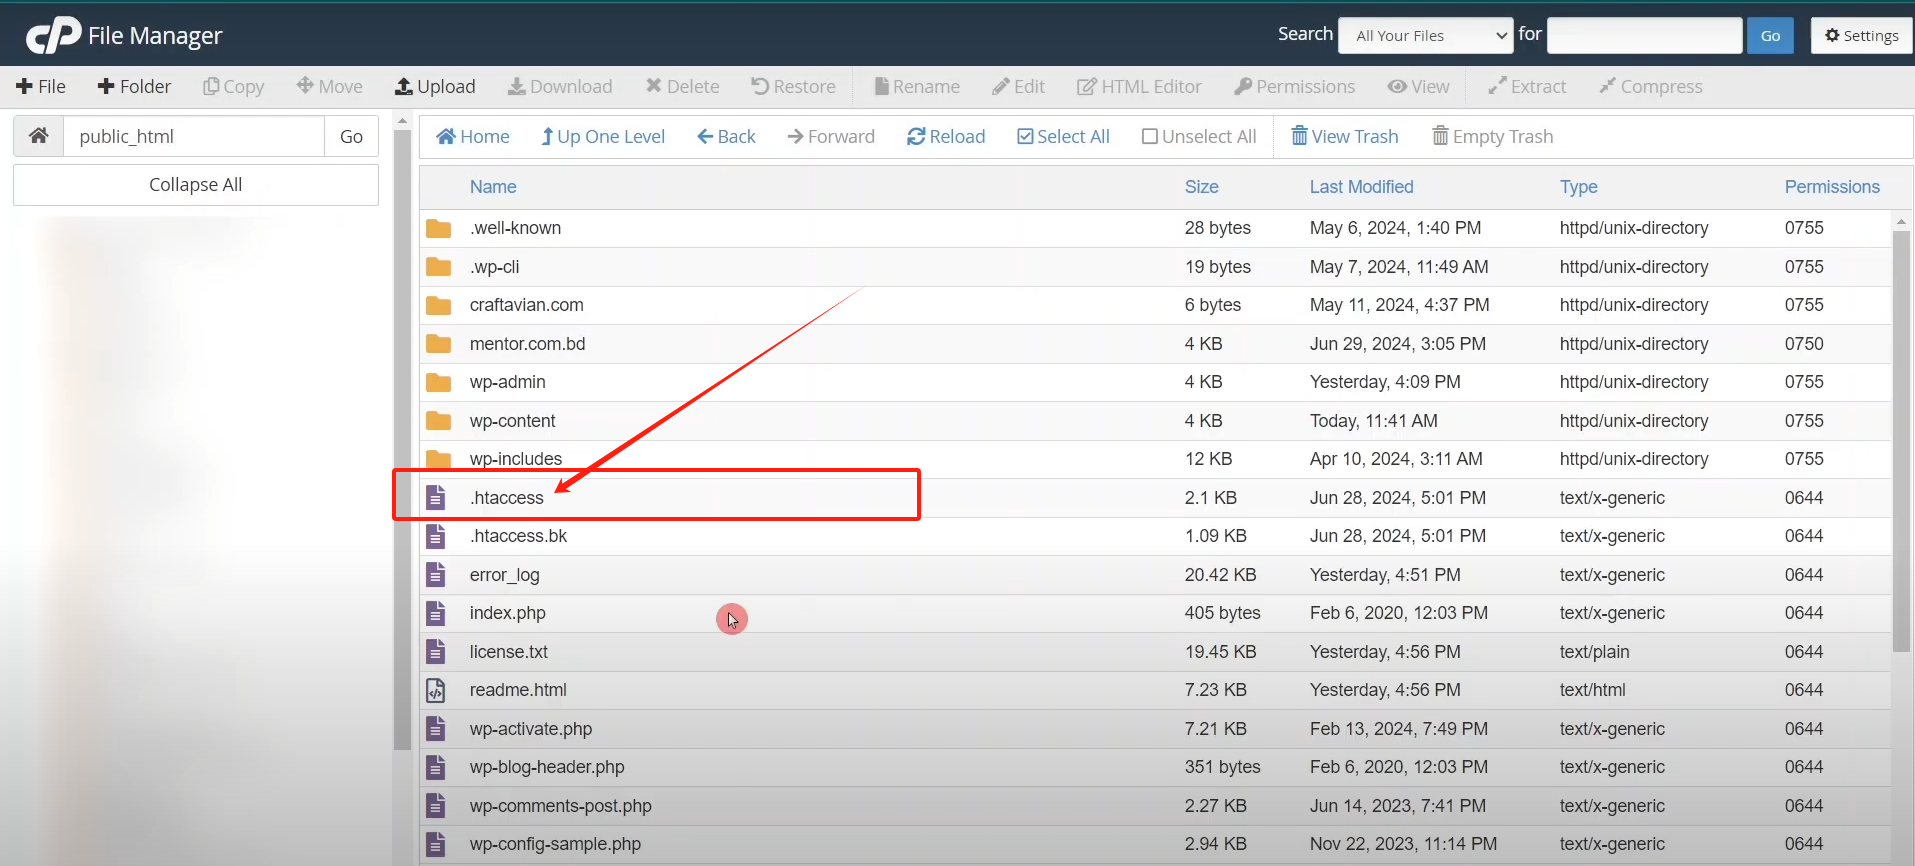Screen dimensions: 1915x866
Task: Open View Trash
Action: click(1344, 137)
